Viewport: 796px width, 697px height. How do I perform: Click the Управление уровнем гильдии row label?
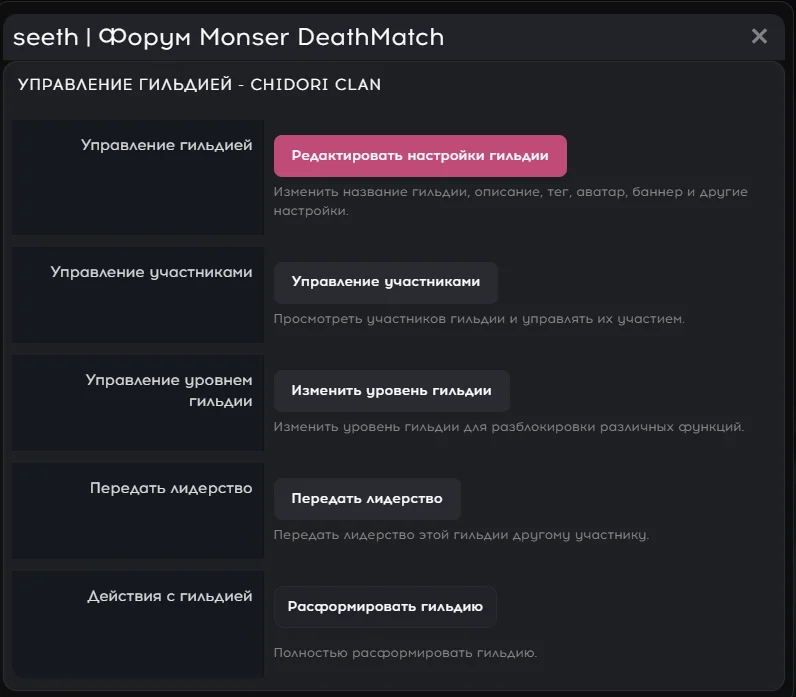(169, 391)
